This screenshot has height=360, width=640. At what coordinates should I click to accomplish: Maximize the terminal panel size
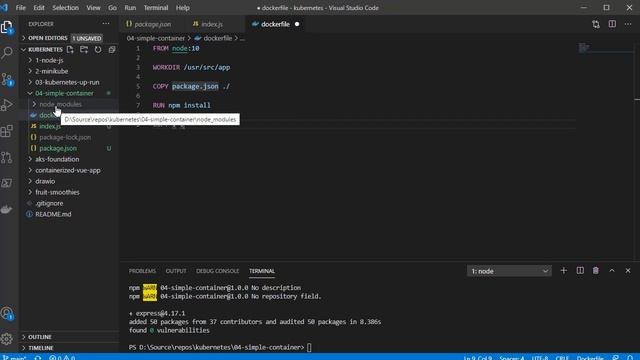coord(612,271)
